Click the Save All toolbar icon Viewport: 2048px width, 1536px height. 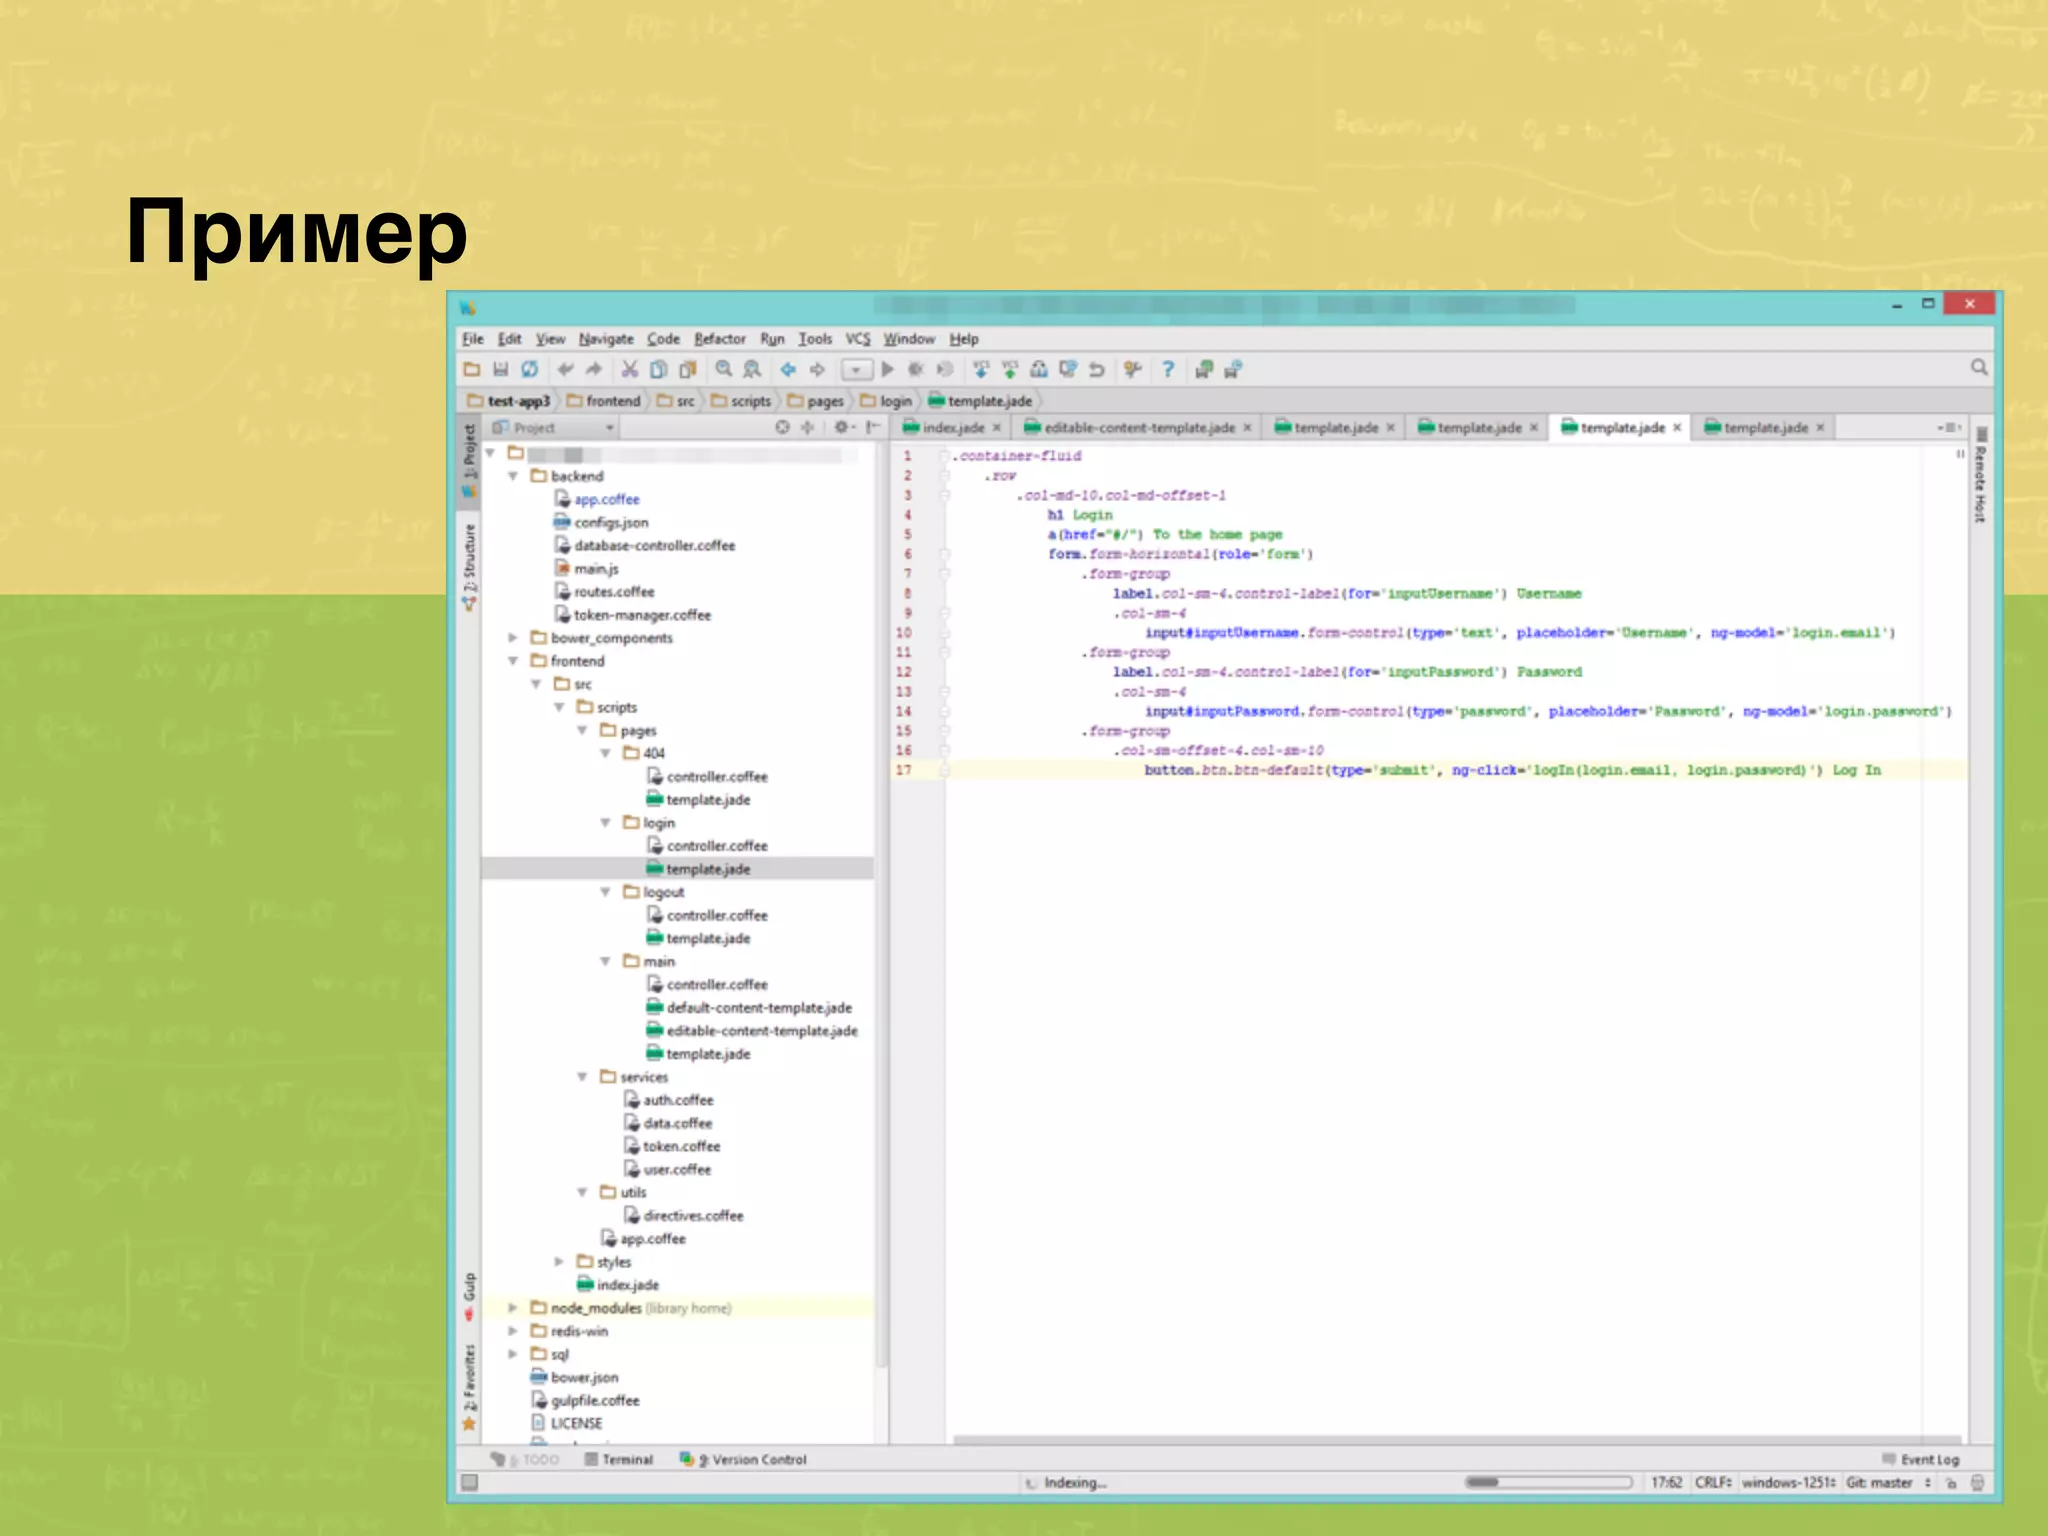coord(500,370)
